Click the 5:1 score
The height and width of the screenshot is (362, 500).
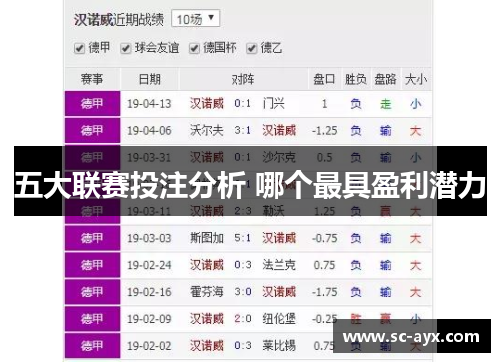[x=243, y=238]
